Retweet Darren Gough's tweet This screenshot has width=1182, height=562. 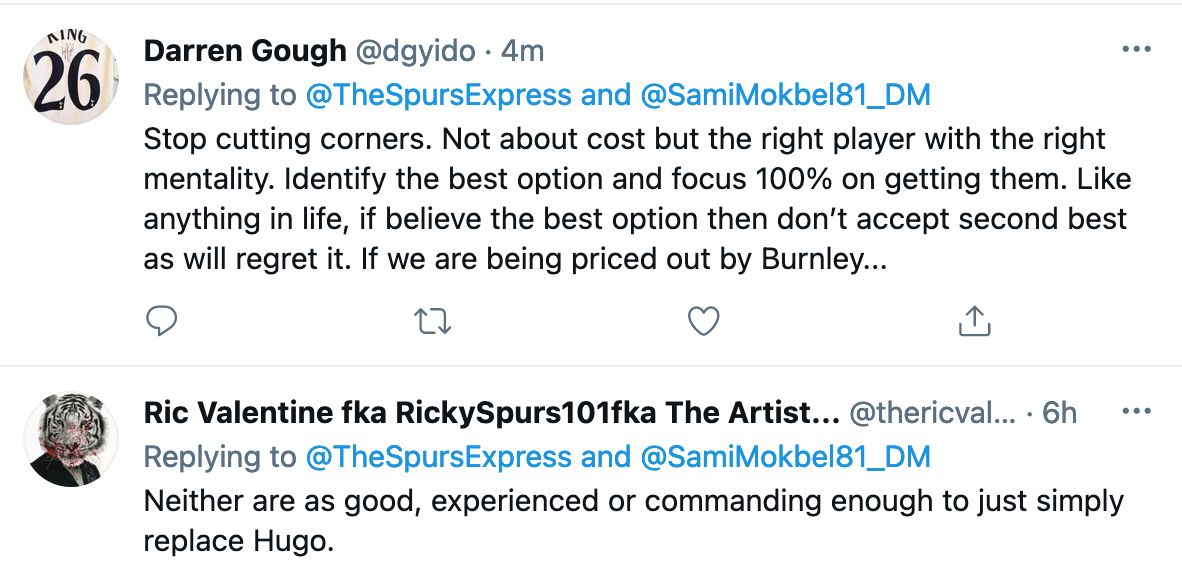coord(432,320)
